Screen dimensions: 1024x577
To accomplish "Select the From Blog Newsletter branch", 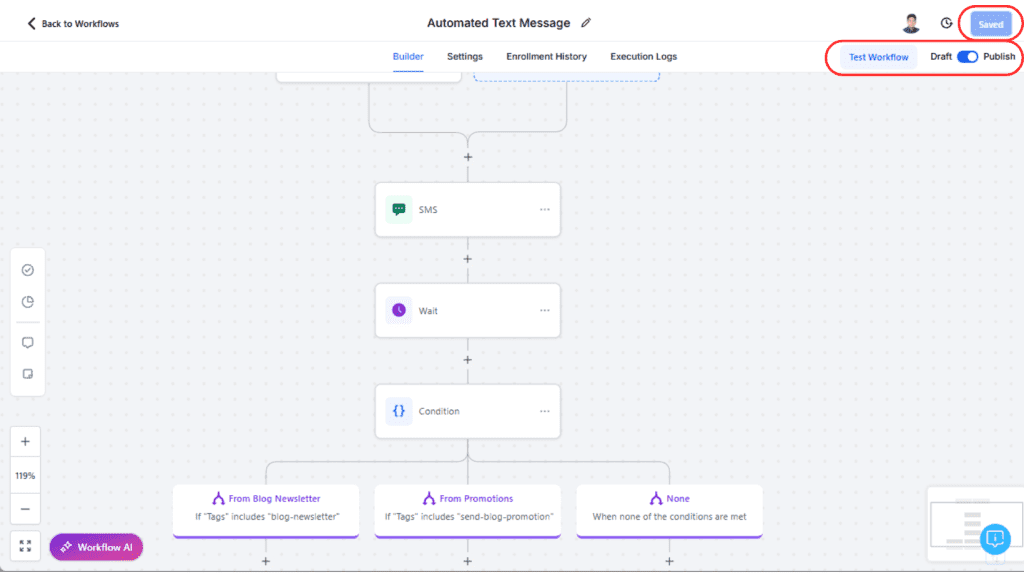I will (266, 508).
